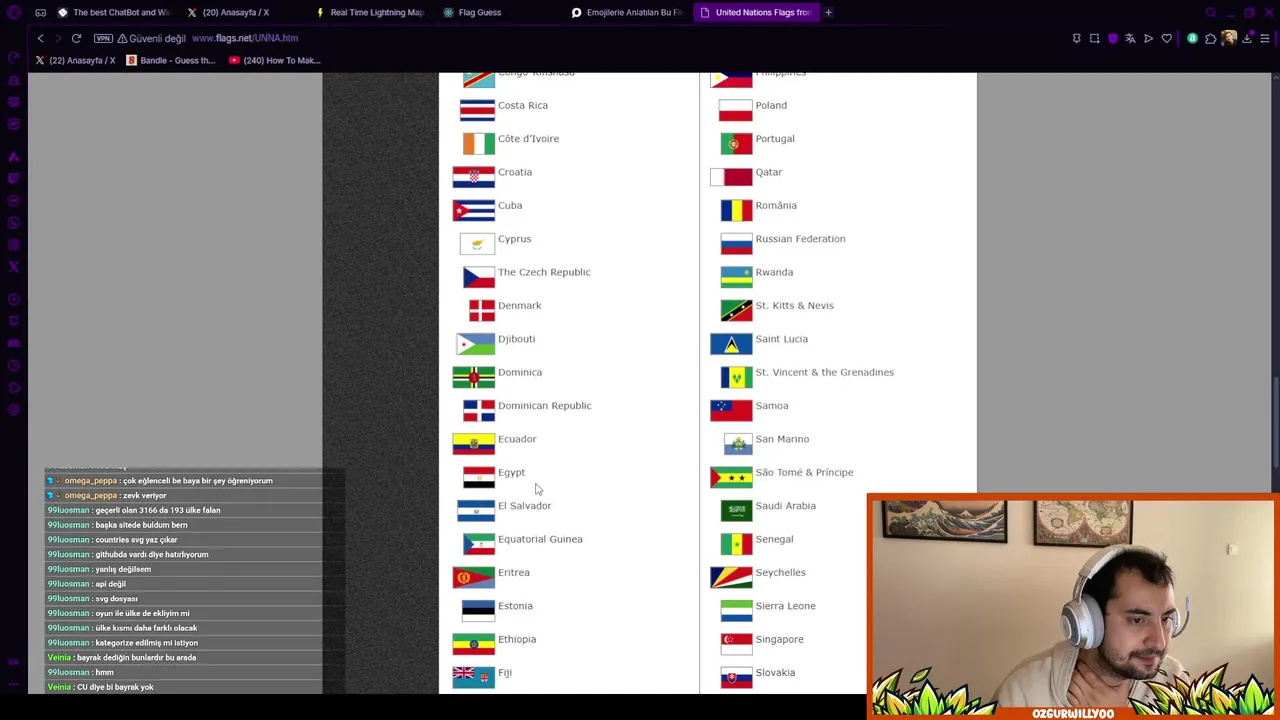Switch to Real Time Lightning Map tab

coord(370,12)
